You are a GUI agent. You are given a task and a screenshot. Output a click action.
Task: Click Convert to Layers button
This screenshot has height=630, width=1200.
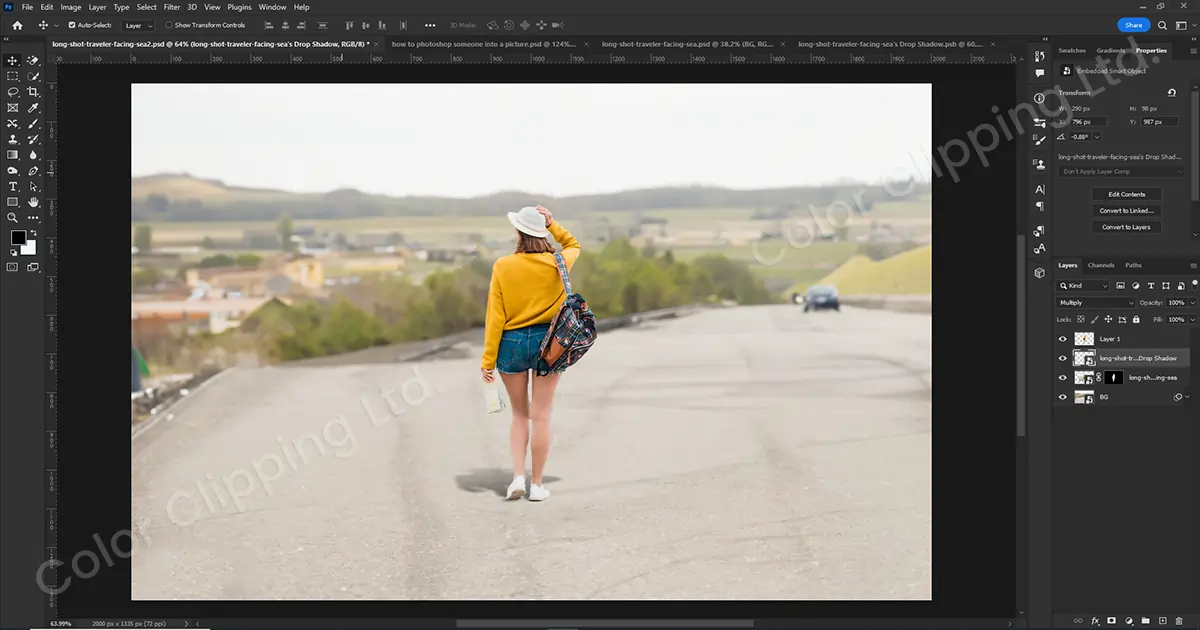1127,227
